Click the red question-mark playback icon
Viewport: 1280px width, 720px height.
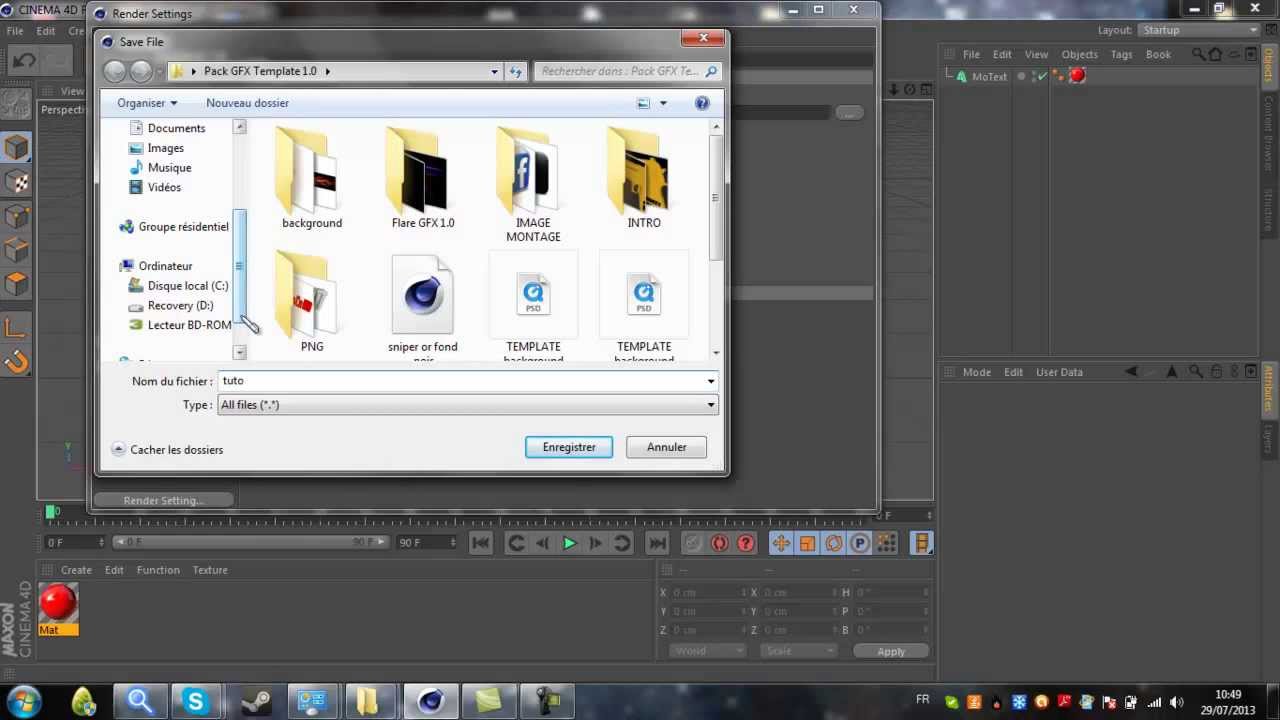[x=746, y=543]
